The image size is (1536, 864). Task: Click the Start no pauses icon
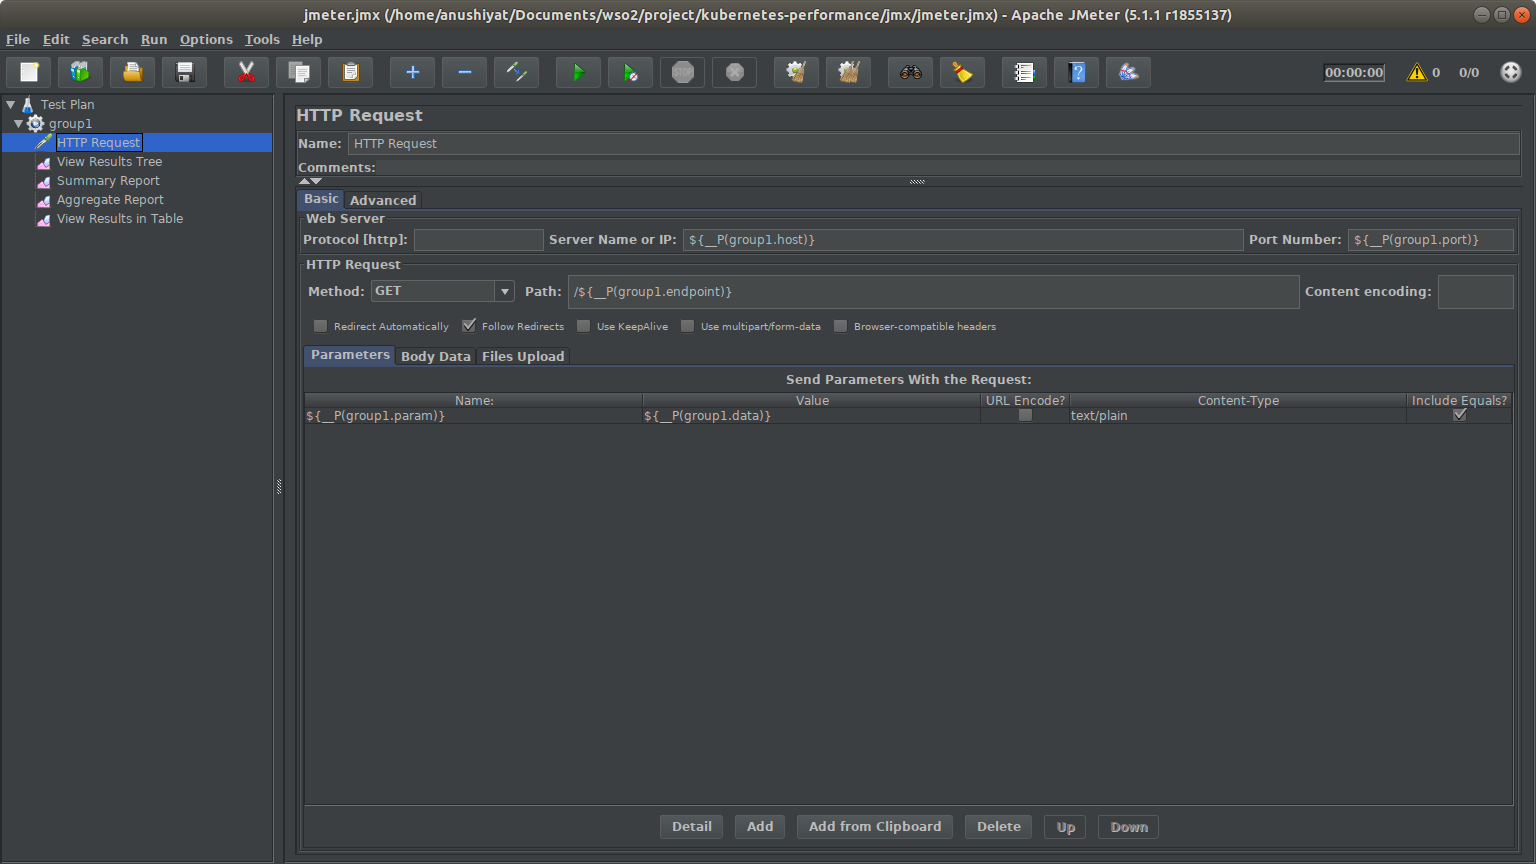coord(630,72)
